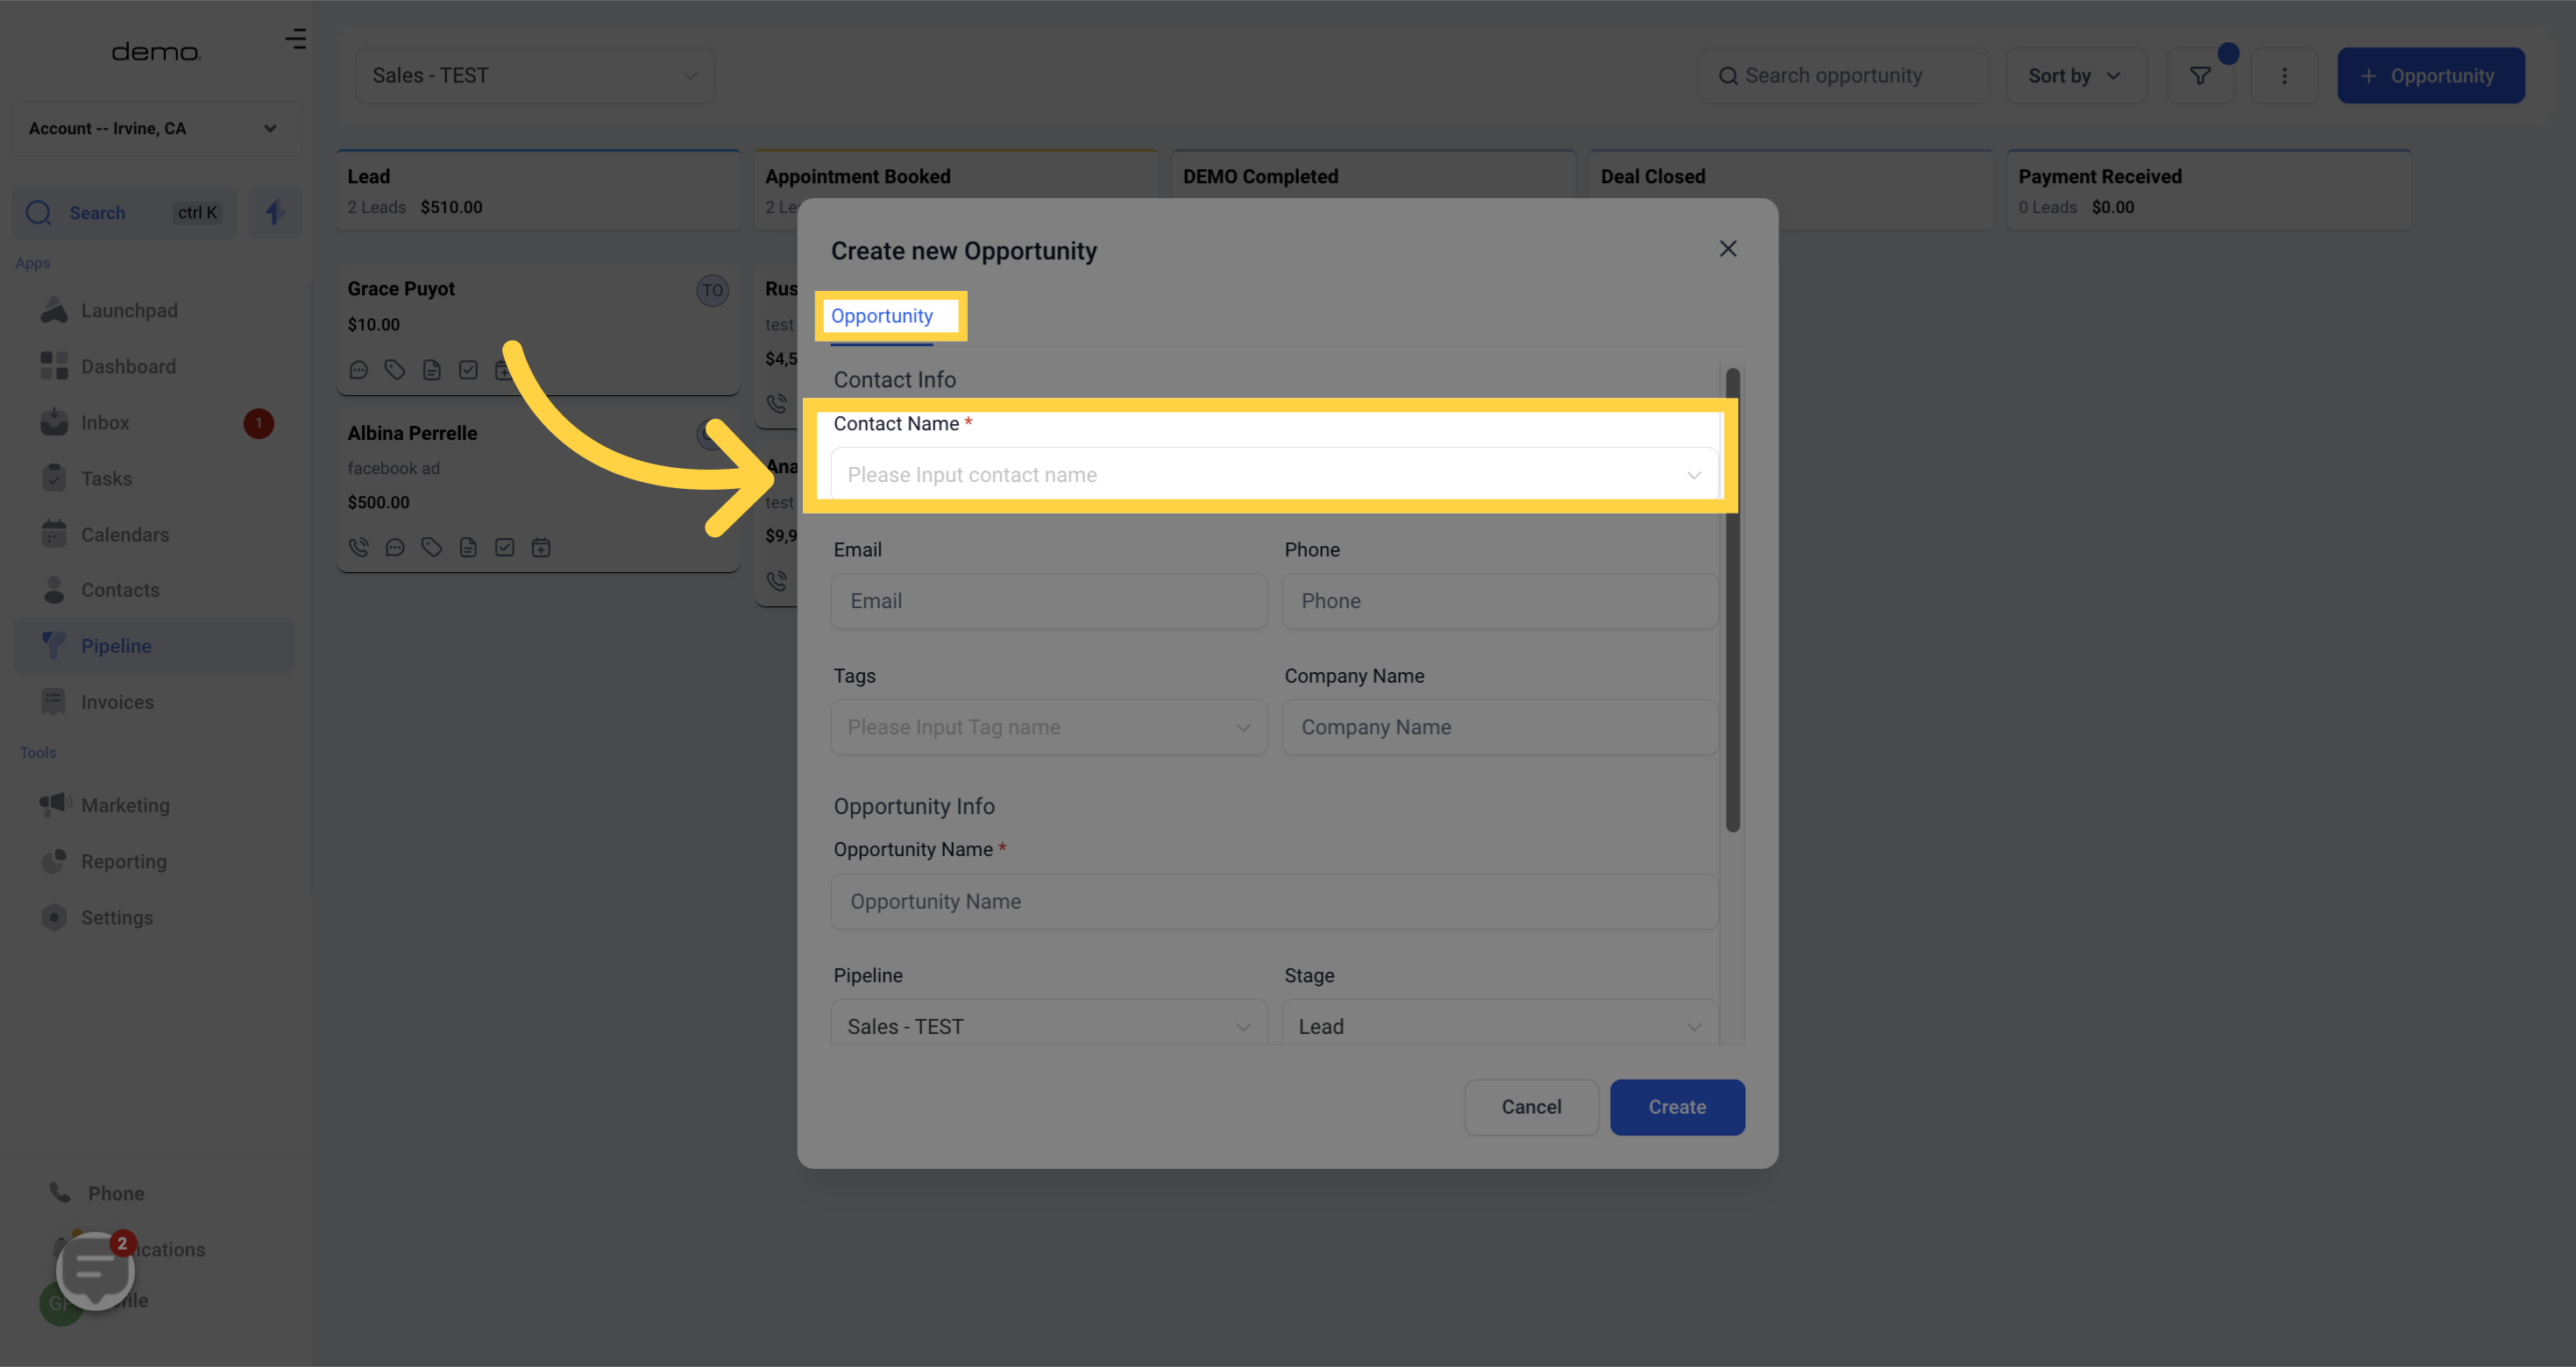Viewport: 2576px width, 1367px height.
Task: Click the phone icon on Albina Perrelle card
Action: pyautogui.click(x=358, y=547)
